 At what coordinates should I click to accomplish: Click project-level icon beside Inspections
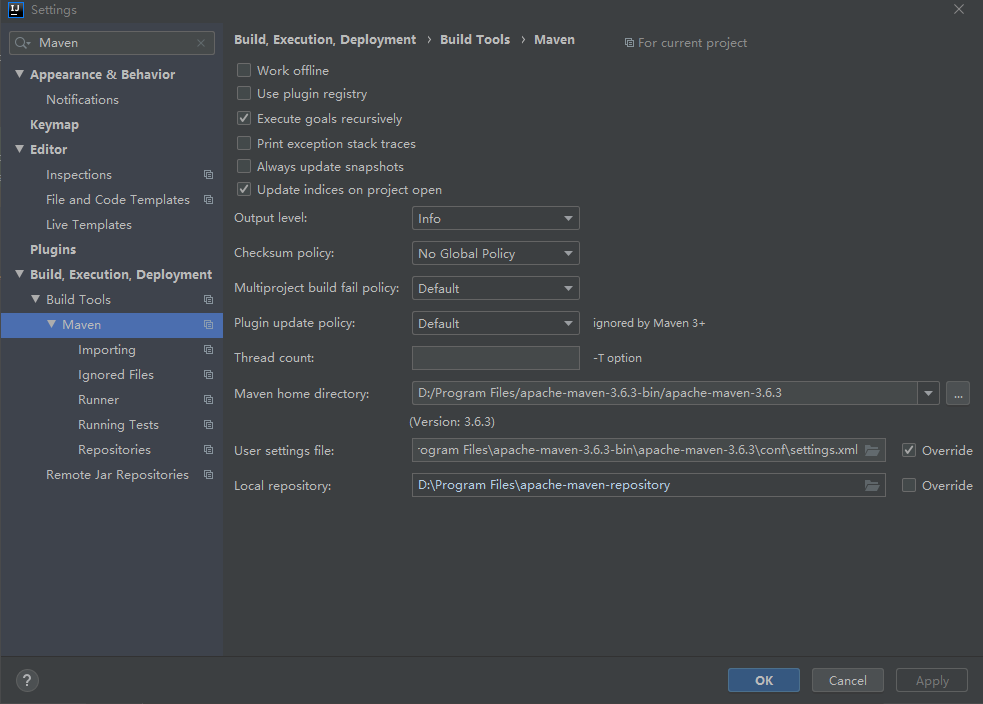pyautogui.click(x=208, y=175)
